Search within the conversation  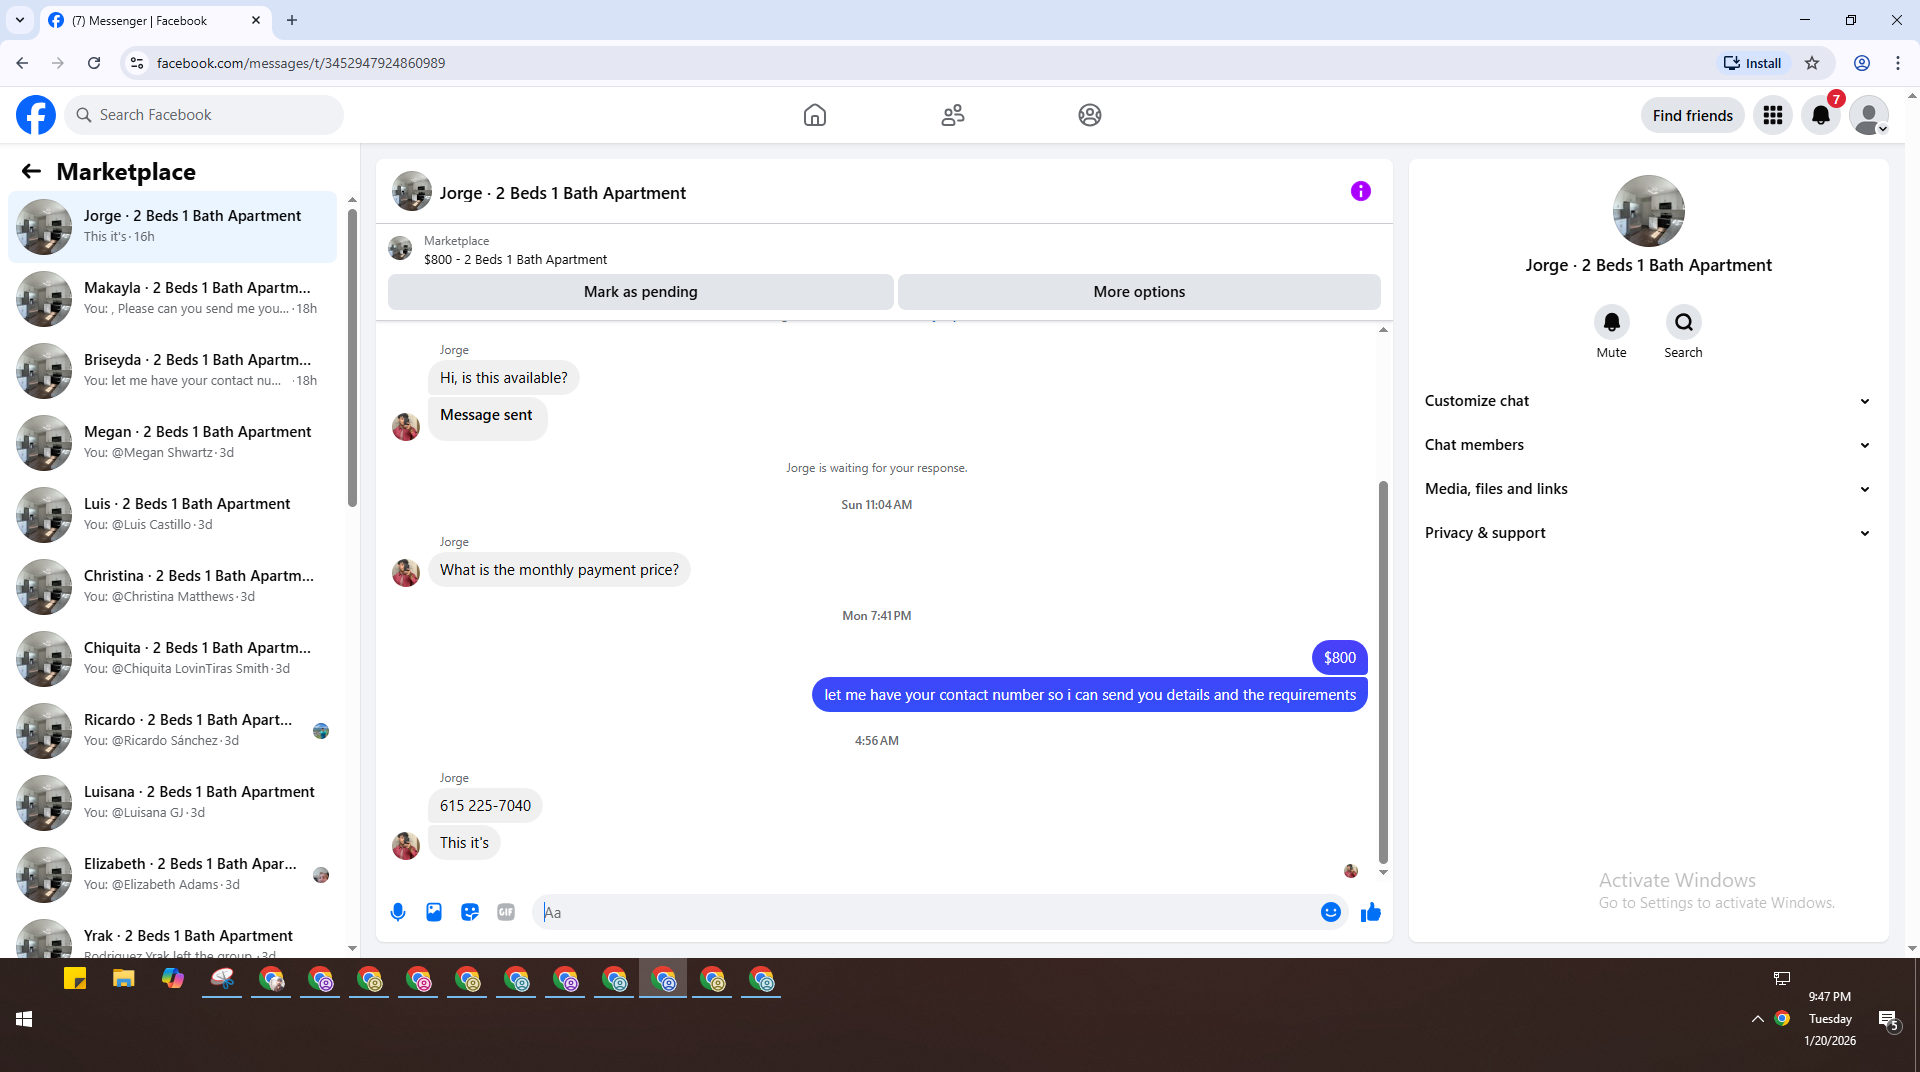[x=1684, y=322]
